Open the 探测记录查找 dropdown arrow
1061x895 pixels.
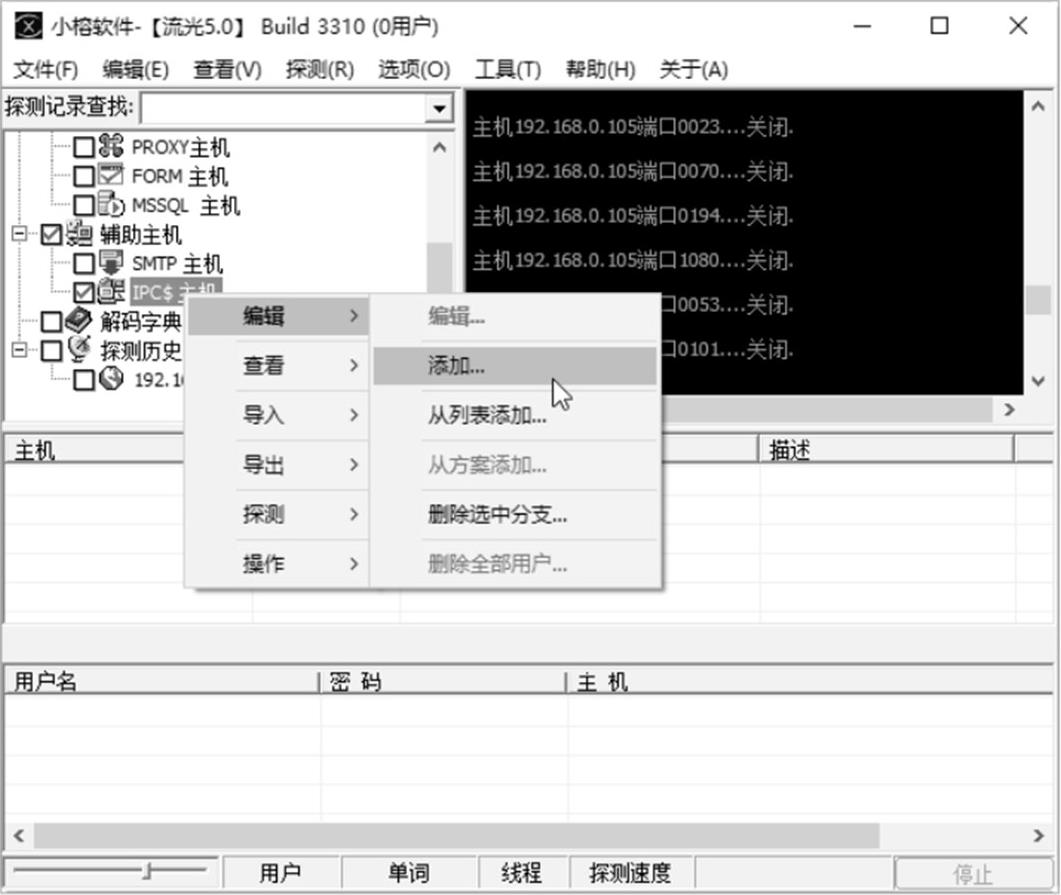point(439,108)
